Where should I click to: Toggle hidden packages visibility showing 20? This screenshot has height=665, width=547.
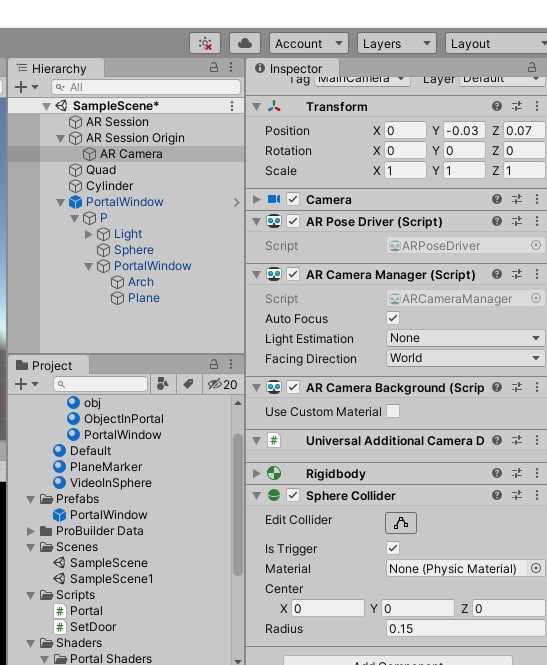(222, 384)
